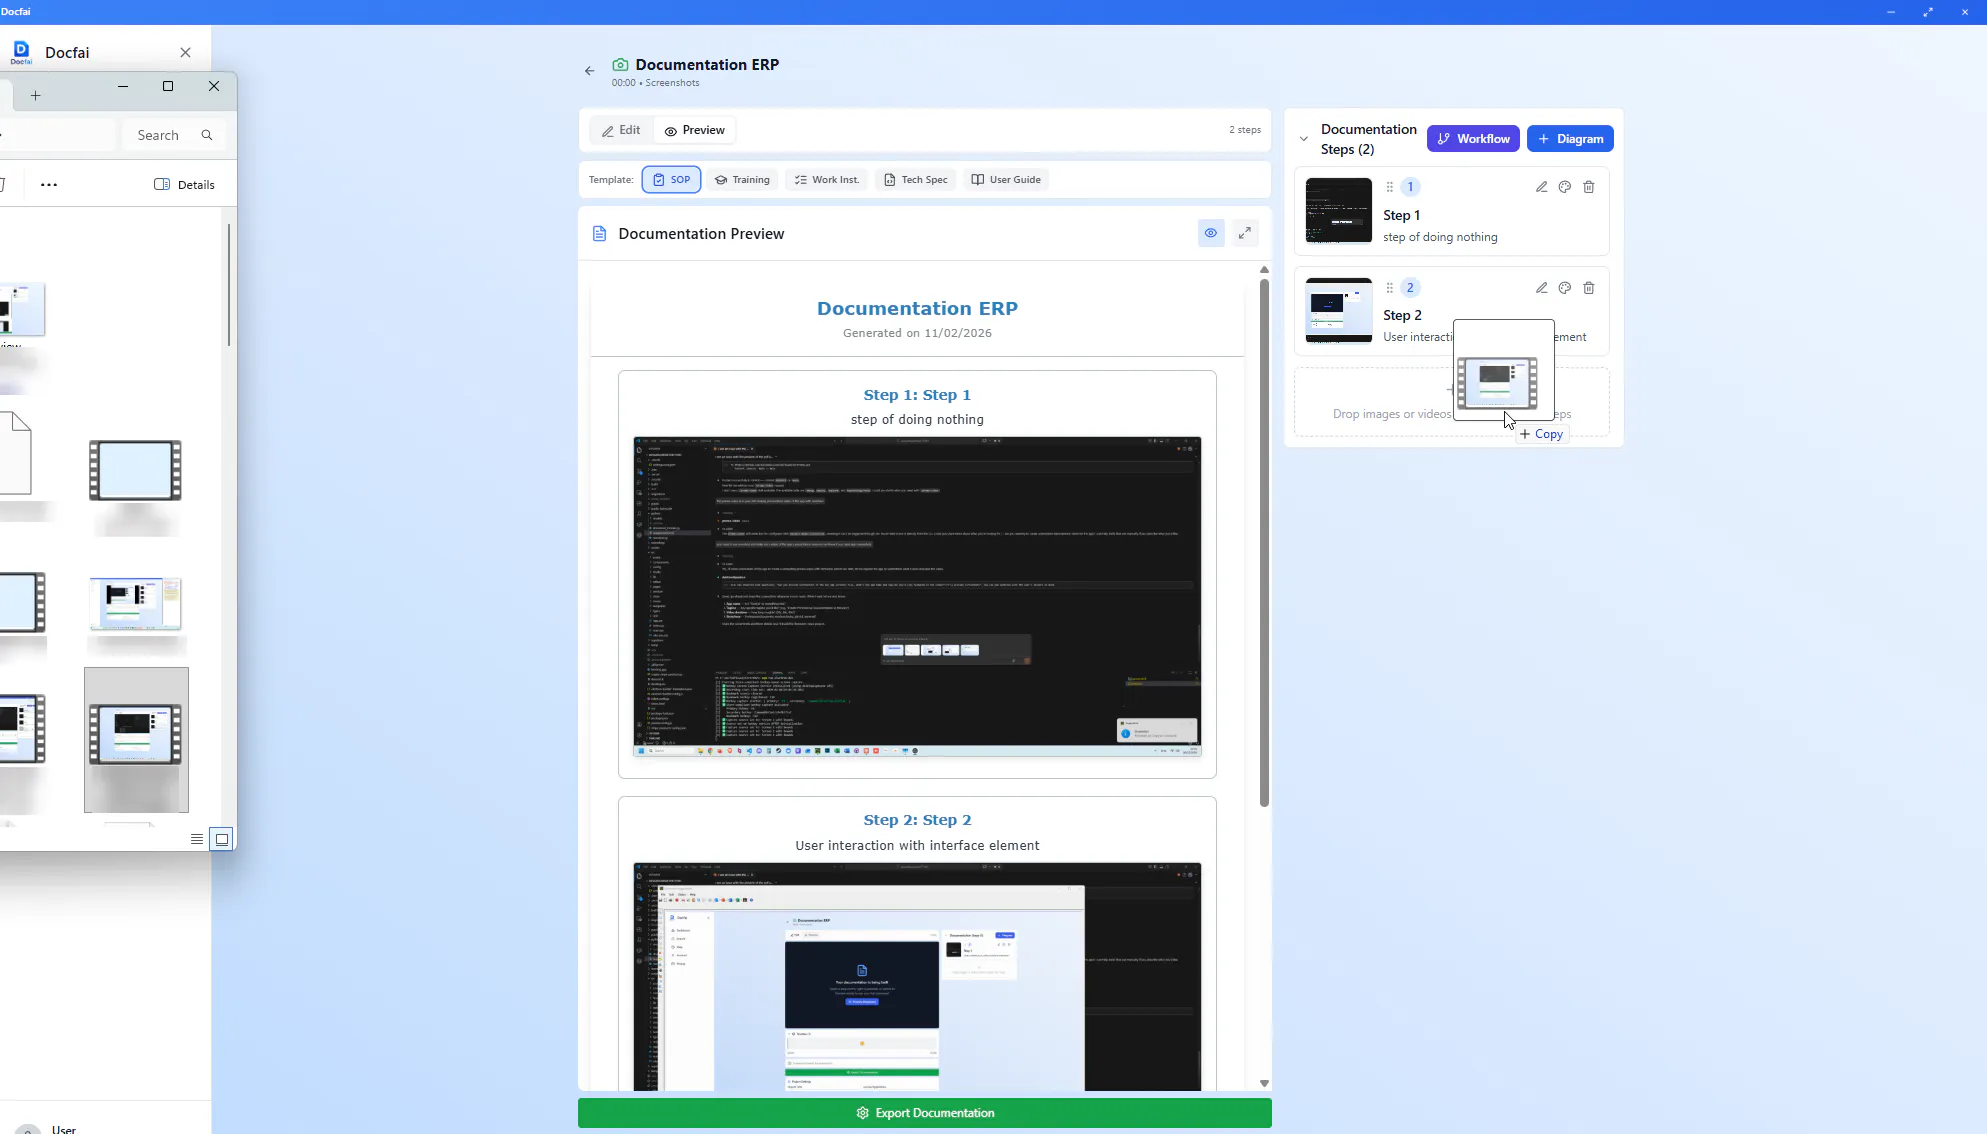1987x1134 pixels.
Task: Click "User interaction with interface element" in preview
Action: tap(917, 846)
